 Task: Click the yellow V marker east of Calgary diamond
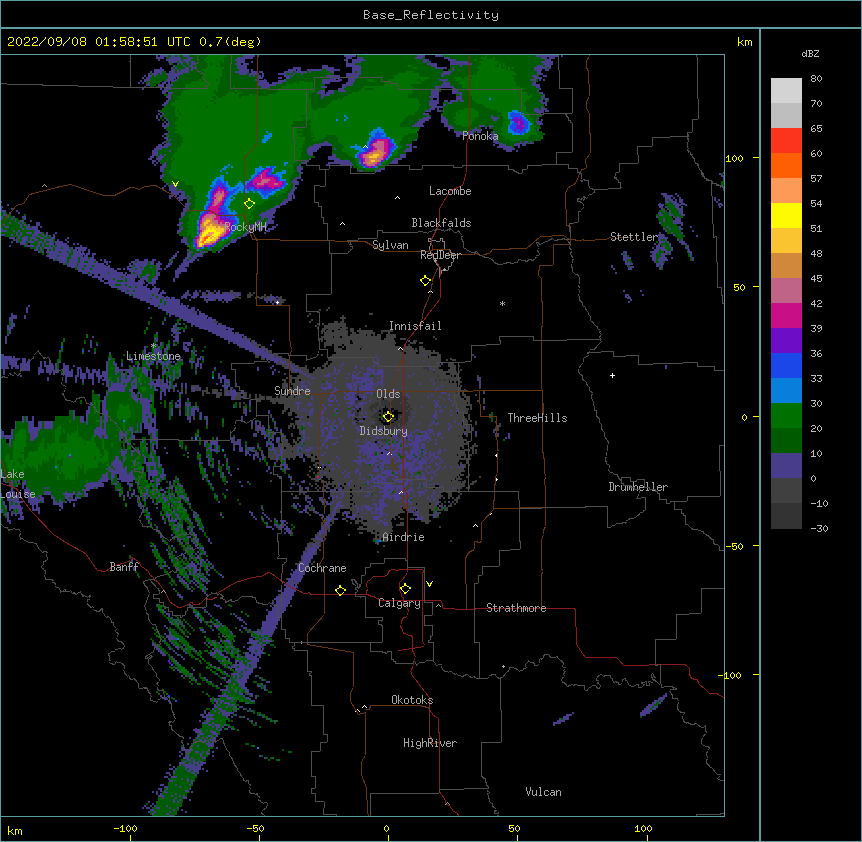coord(429,584)
